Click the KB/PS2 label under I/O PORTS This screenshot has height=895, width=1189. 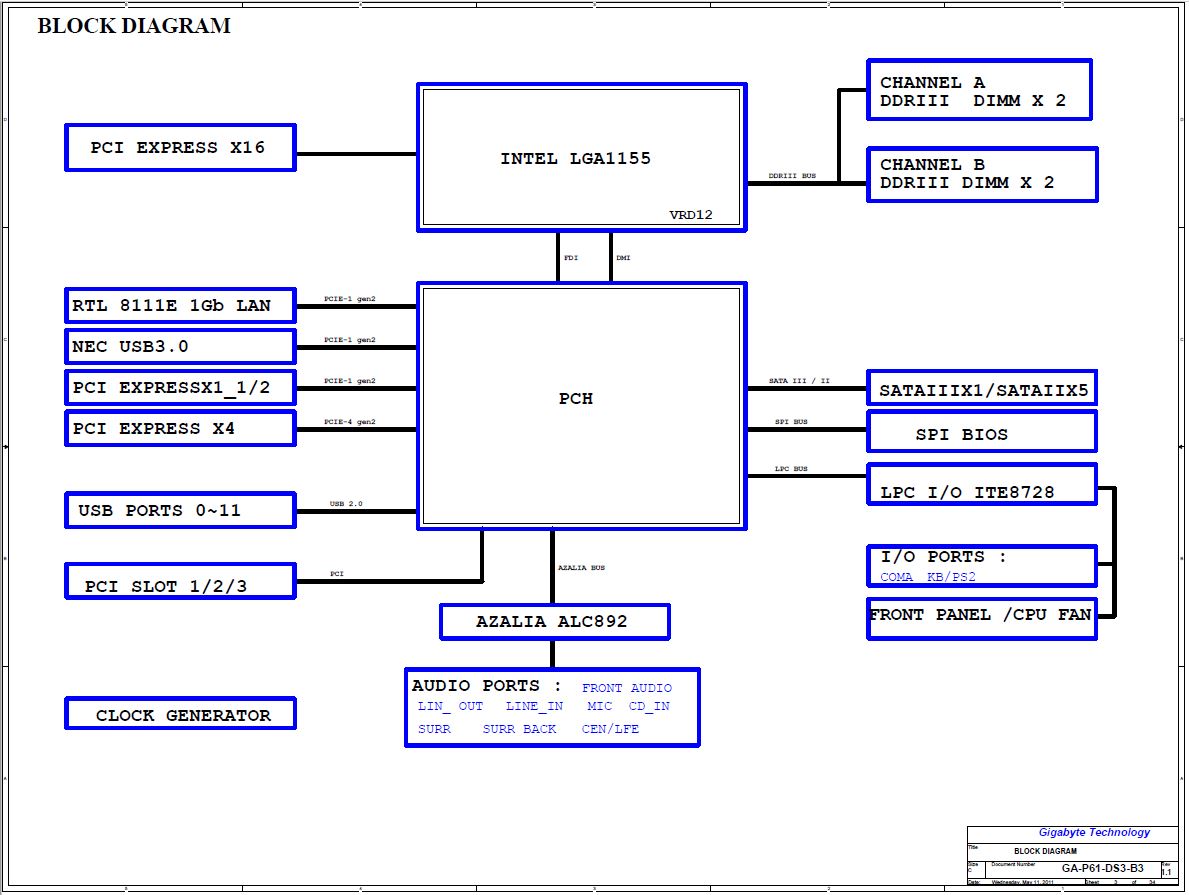tap(951, 577)
